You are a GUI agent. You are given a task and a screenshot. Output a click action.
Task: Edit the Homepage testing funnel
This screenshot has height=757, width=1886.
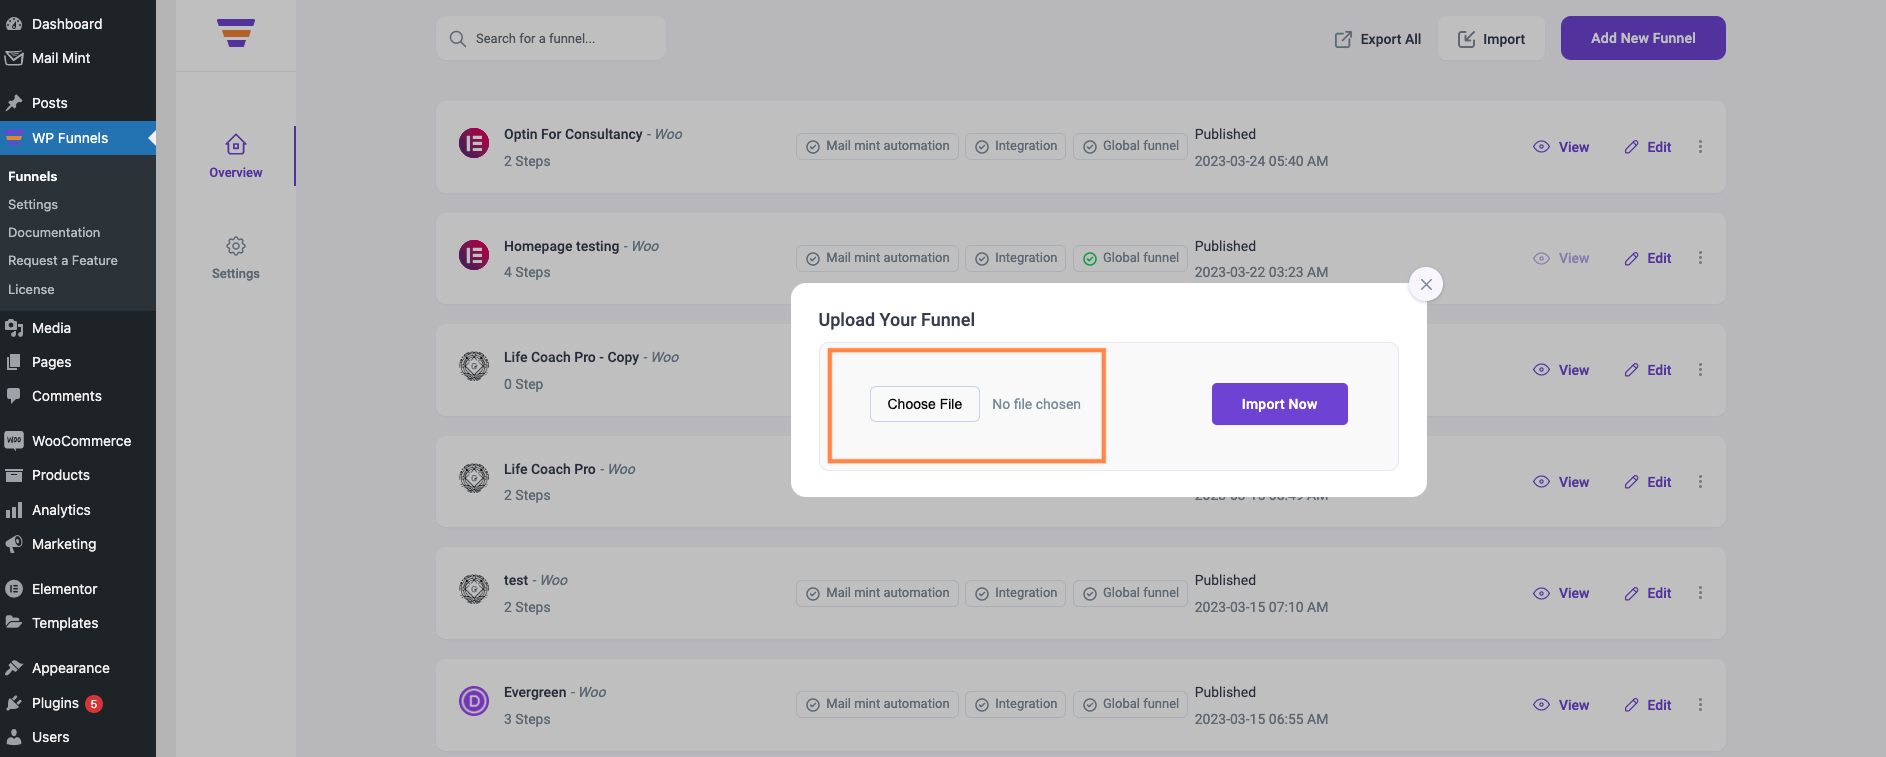[1648, 258]
